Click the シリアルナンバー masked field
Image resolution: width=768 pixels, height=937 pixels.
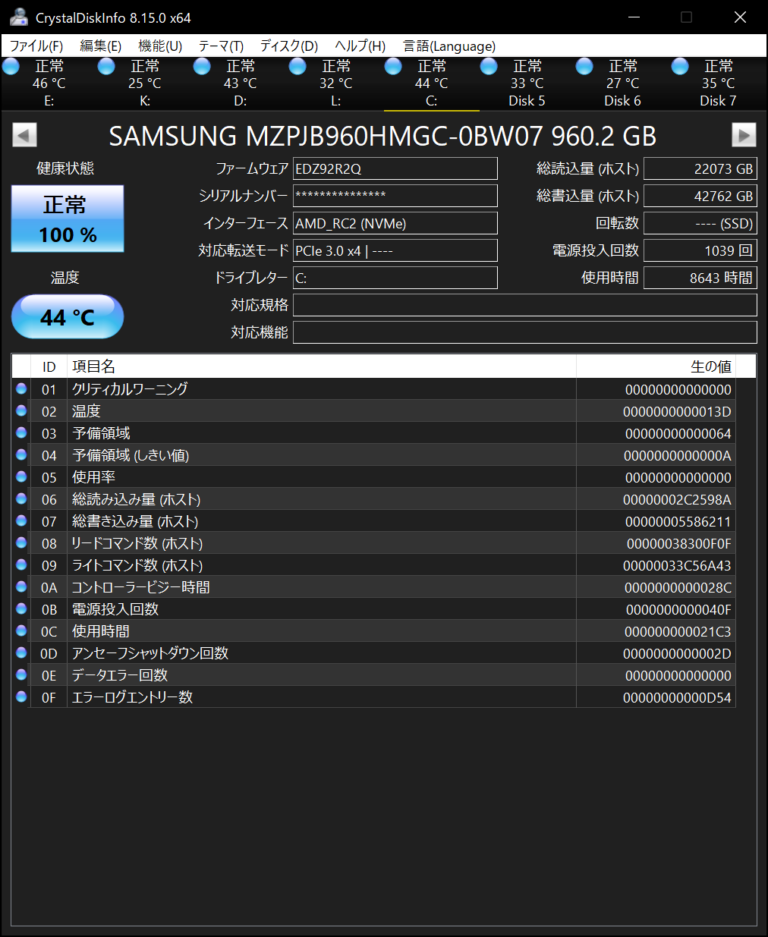pos(394,195)
